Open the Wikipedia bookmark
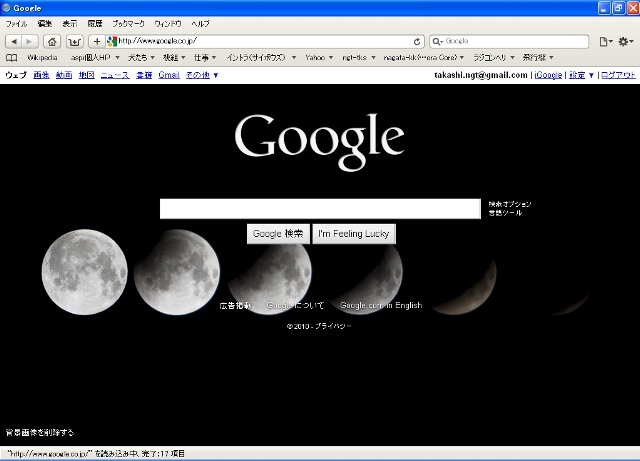The image size is (640, 461). click(x=42, y=58)
